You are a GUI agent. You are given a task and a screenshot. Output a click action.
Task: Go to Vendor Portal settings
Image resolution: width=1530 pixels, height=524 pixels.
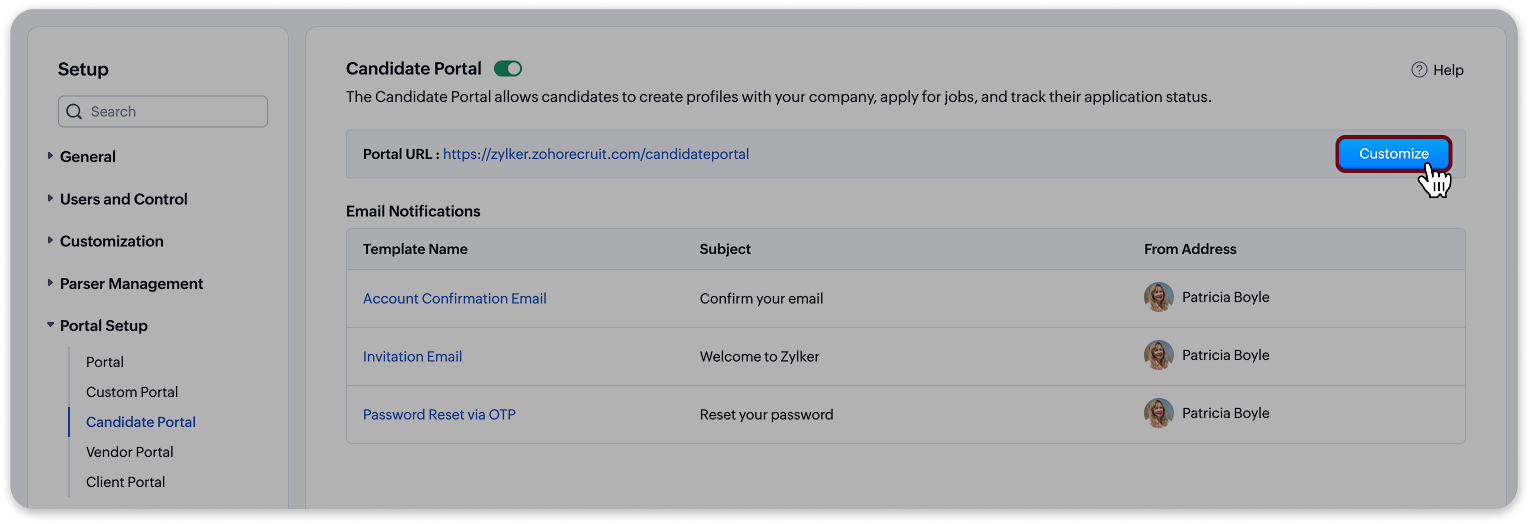coord(129,452)
